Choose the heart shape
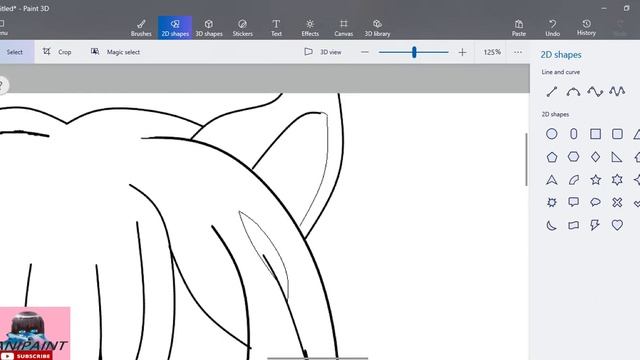The image size is (640, 360). (617, 225)
